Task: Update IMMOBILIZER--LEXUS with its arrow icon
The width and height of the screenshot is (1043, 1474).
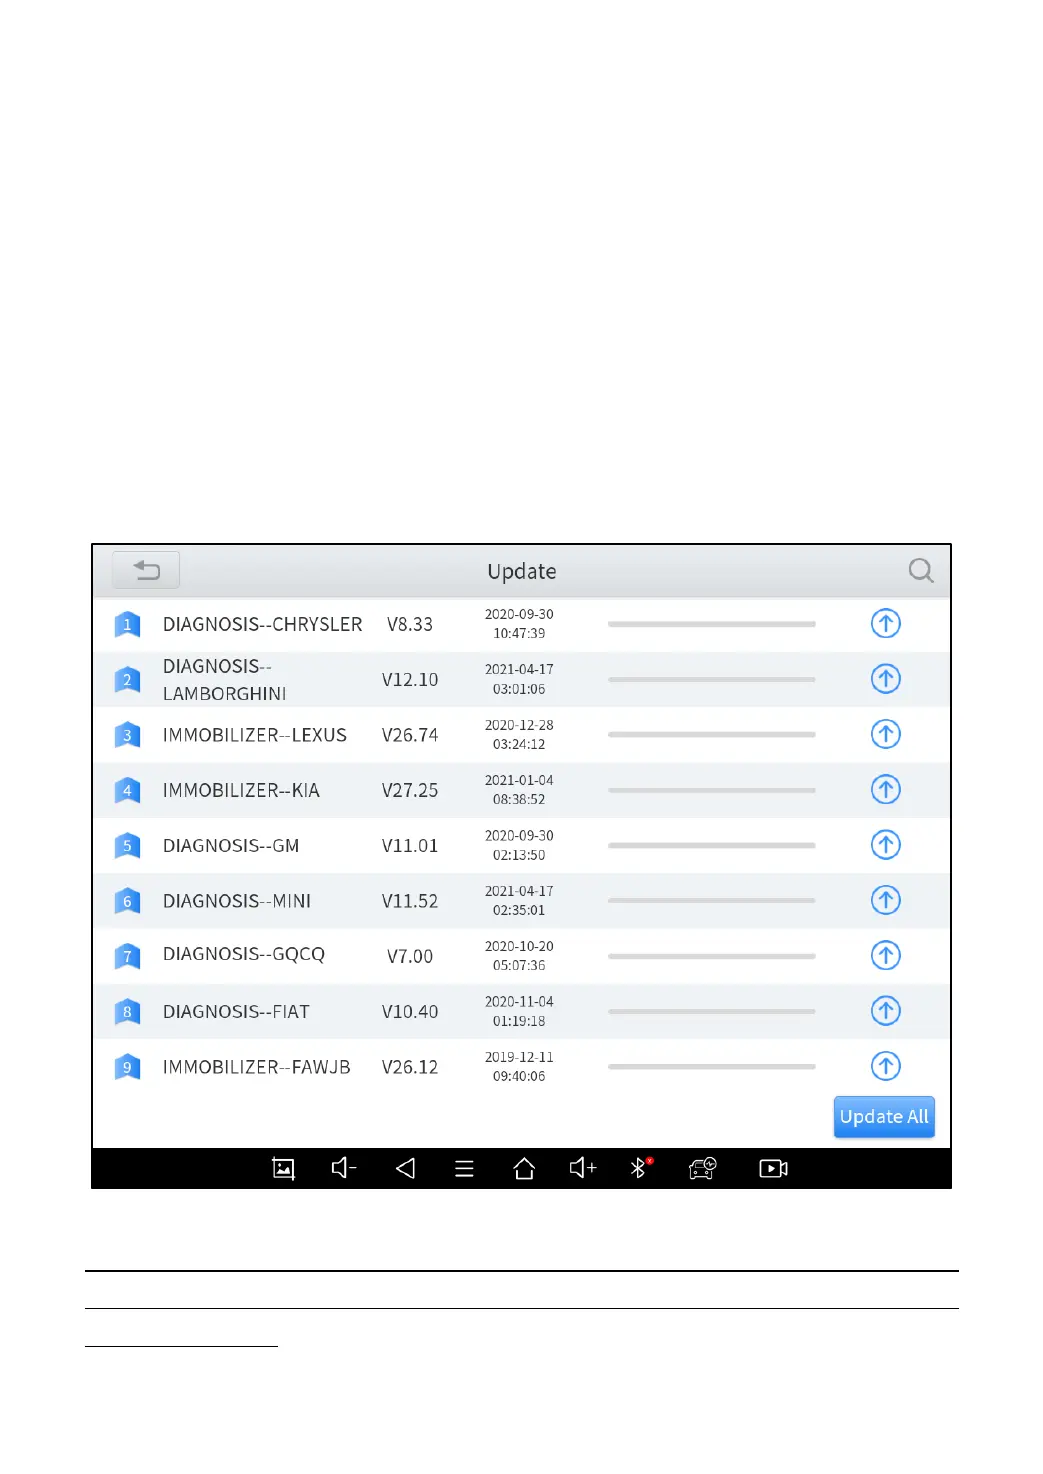Action: coord(885,734)
